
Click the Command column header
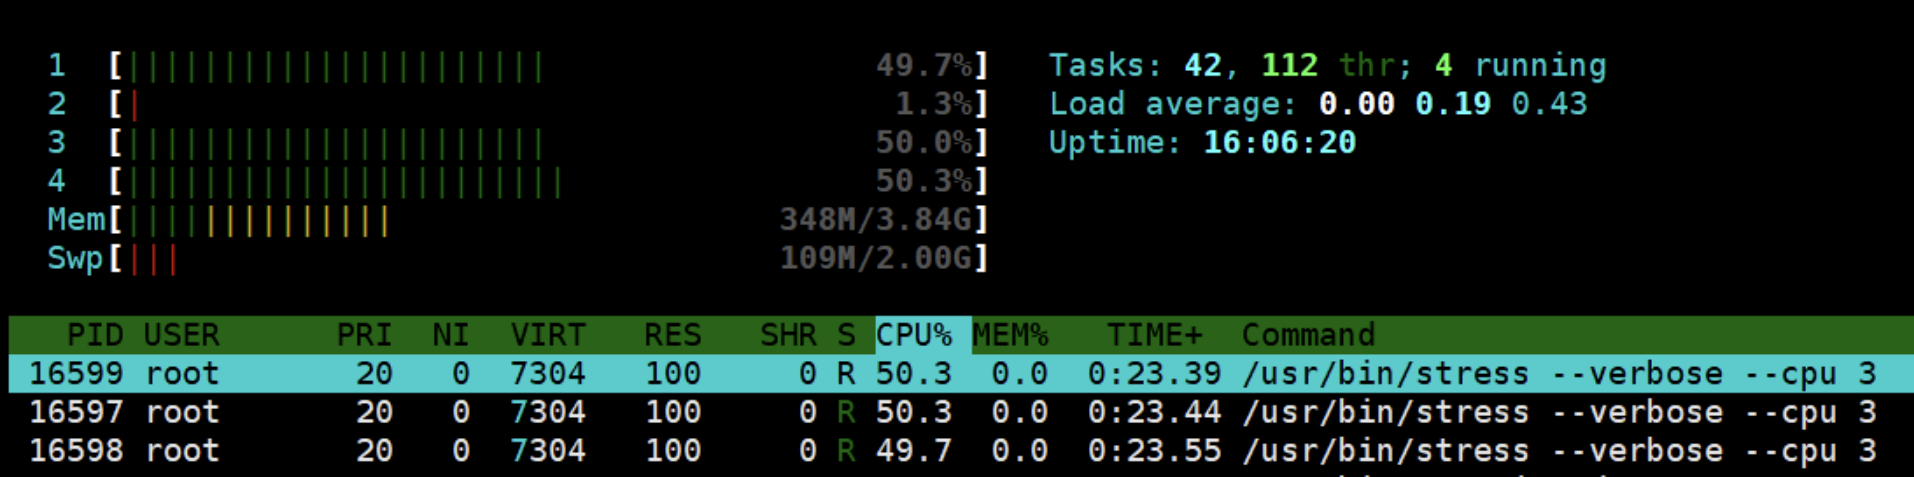pos(1308,335)
